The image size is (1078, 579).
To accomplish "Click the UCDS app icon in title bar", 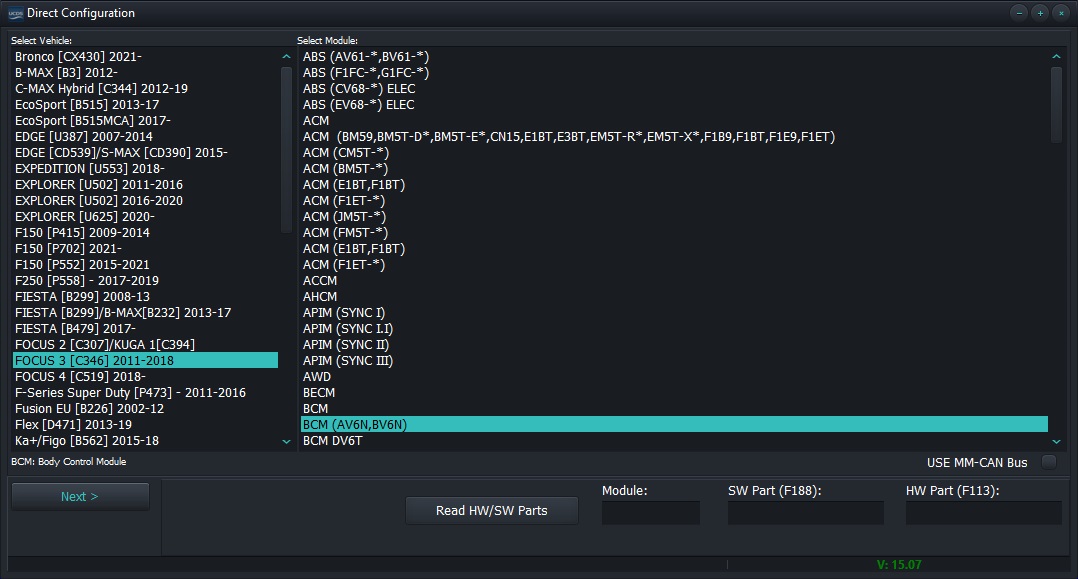I will (x=15, y=13).
